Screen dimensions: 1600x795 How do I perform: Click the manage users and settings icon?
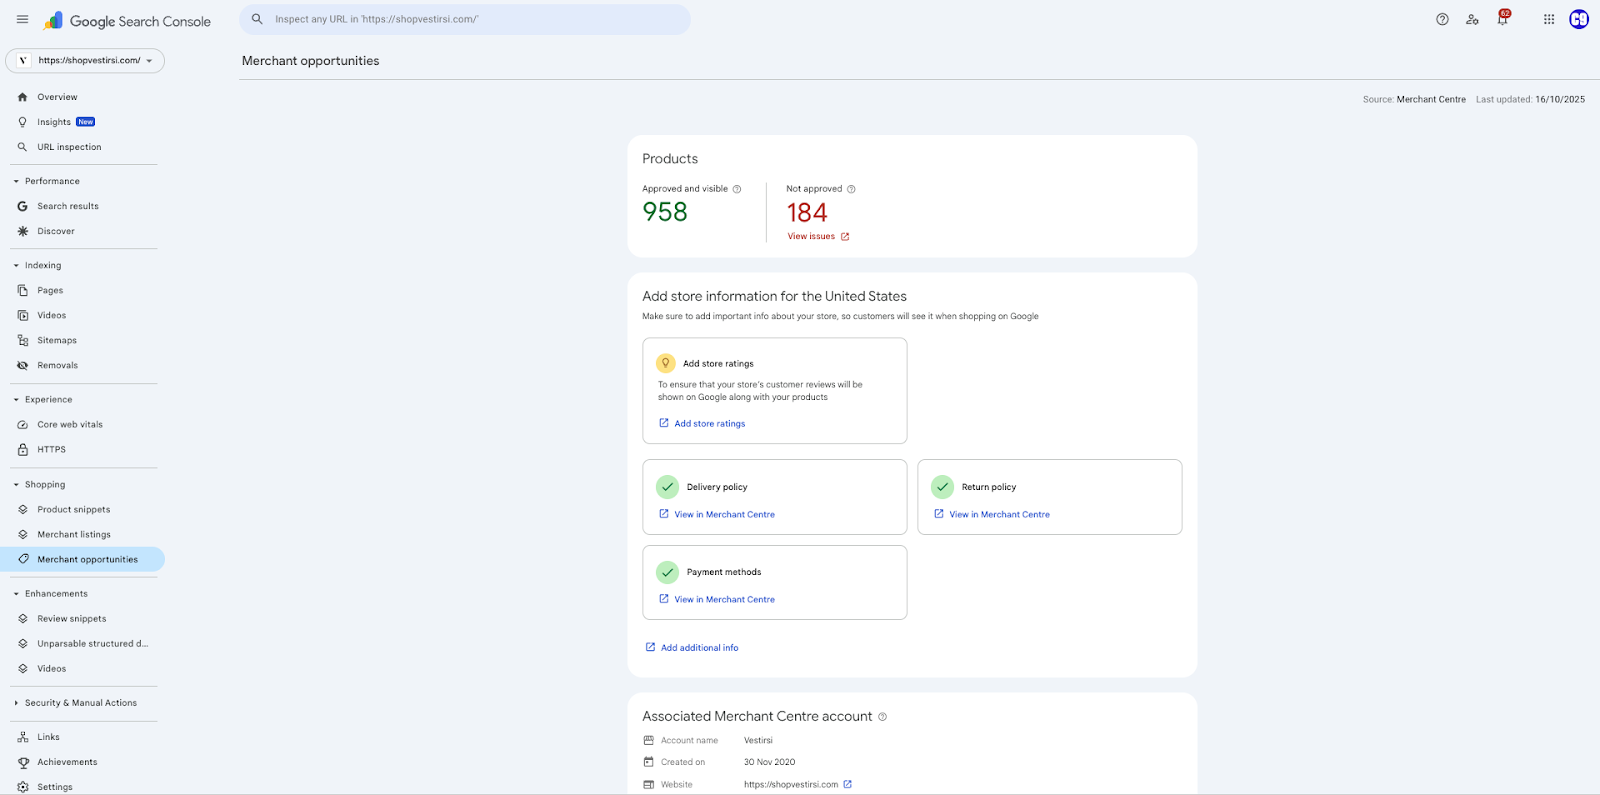1472,19
